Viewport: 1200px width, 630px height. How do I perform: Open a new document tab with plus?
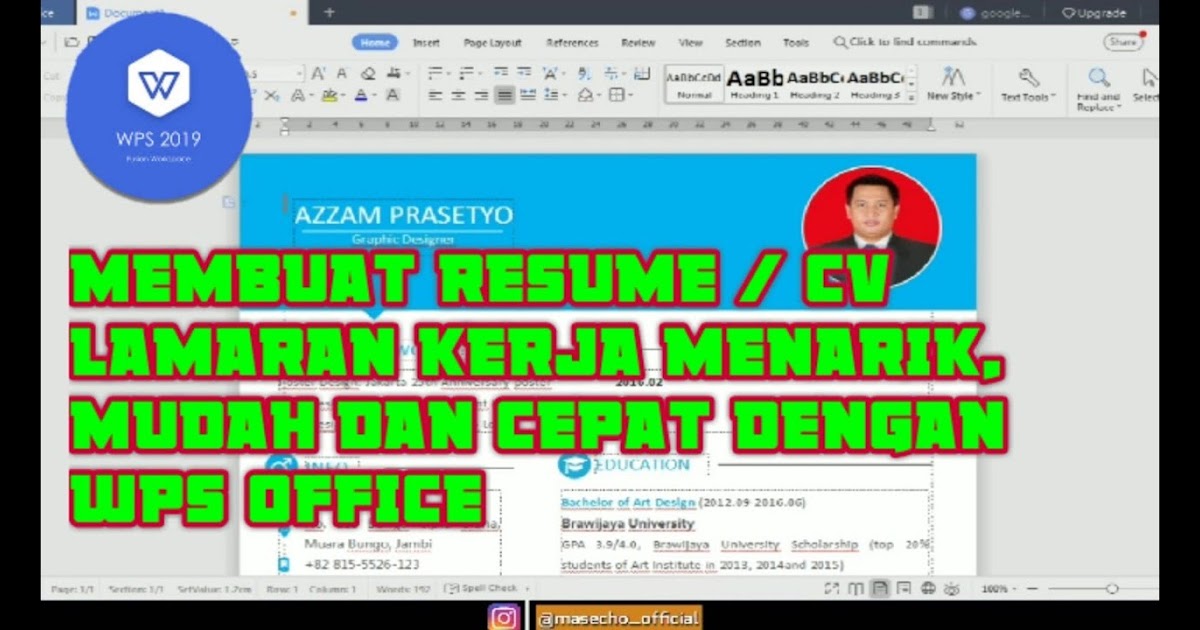[x=329, y=12]
